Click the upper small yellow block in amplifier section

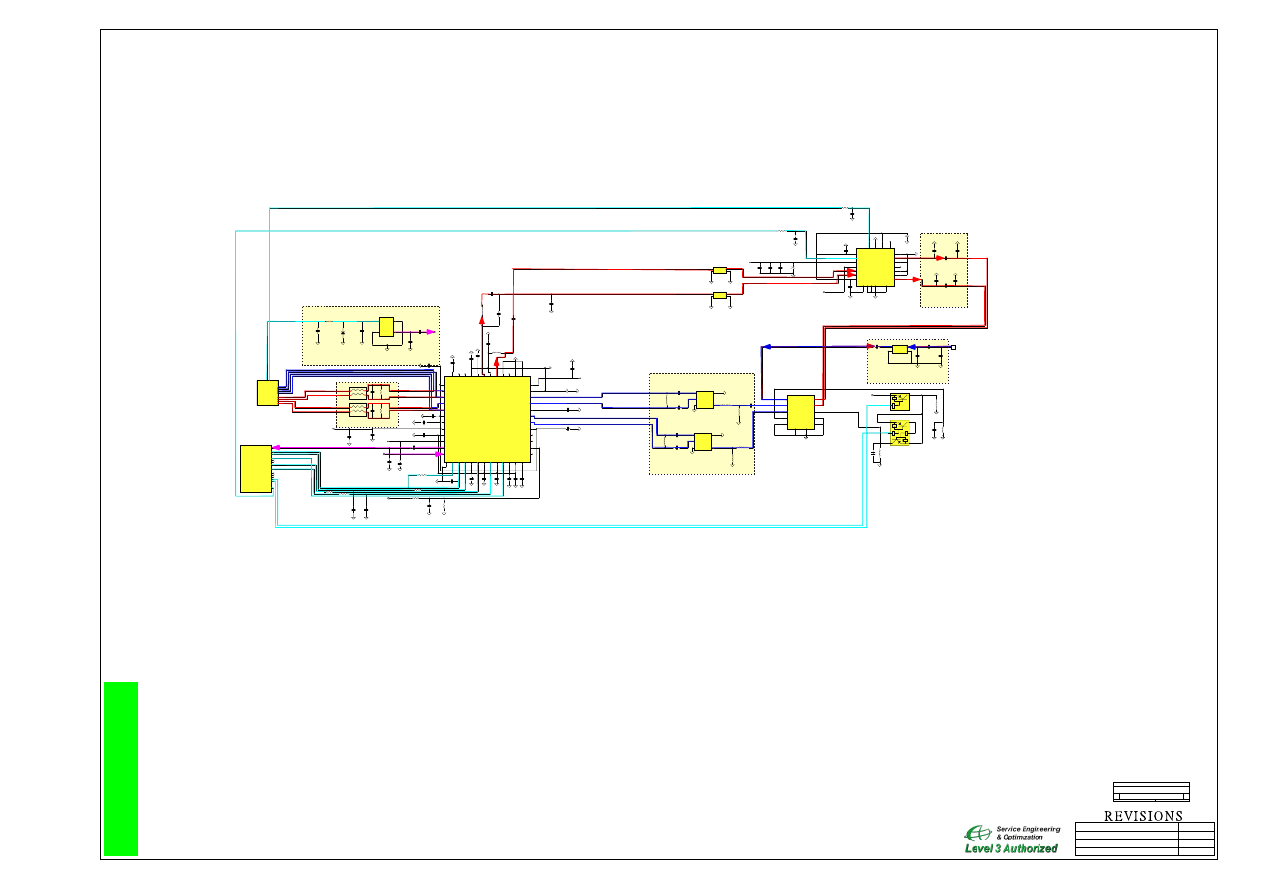click(x=705, y=400)
